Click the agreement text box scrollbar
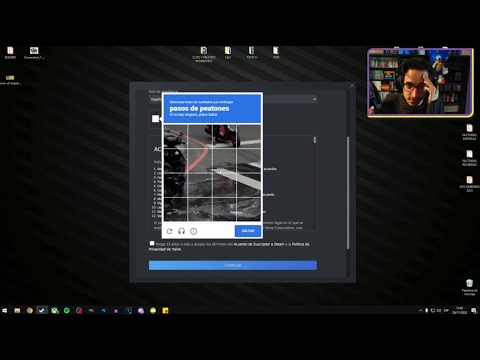Viewport: 480px width, 360px height. click(315, 140)
